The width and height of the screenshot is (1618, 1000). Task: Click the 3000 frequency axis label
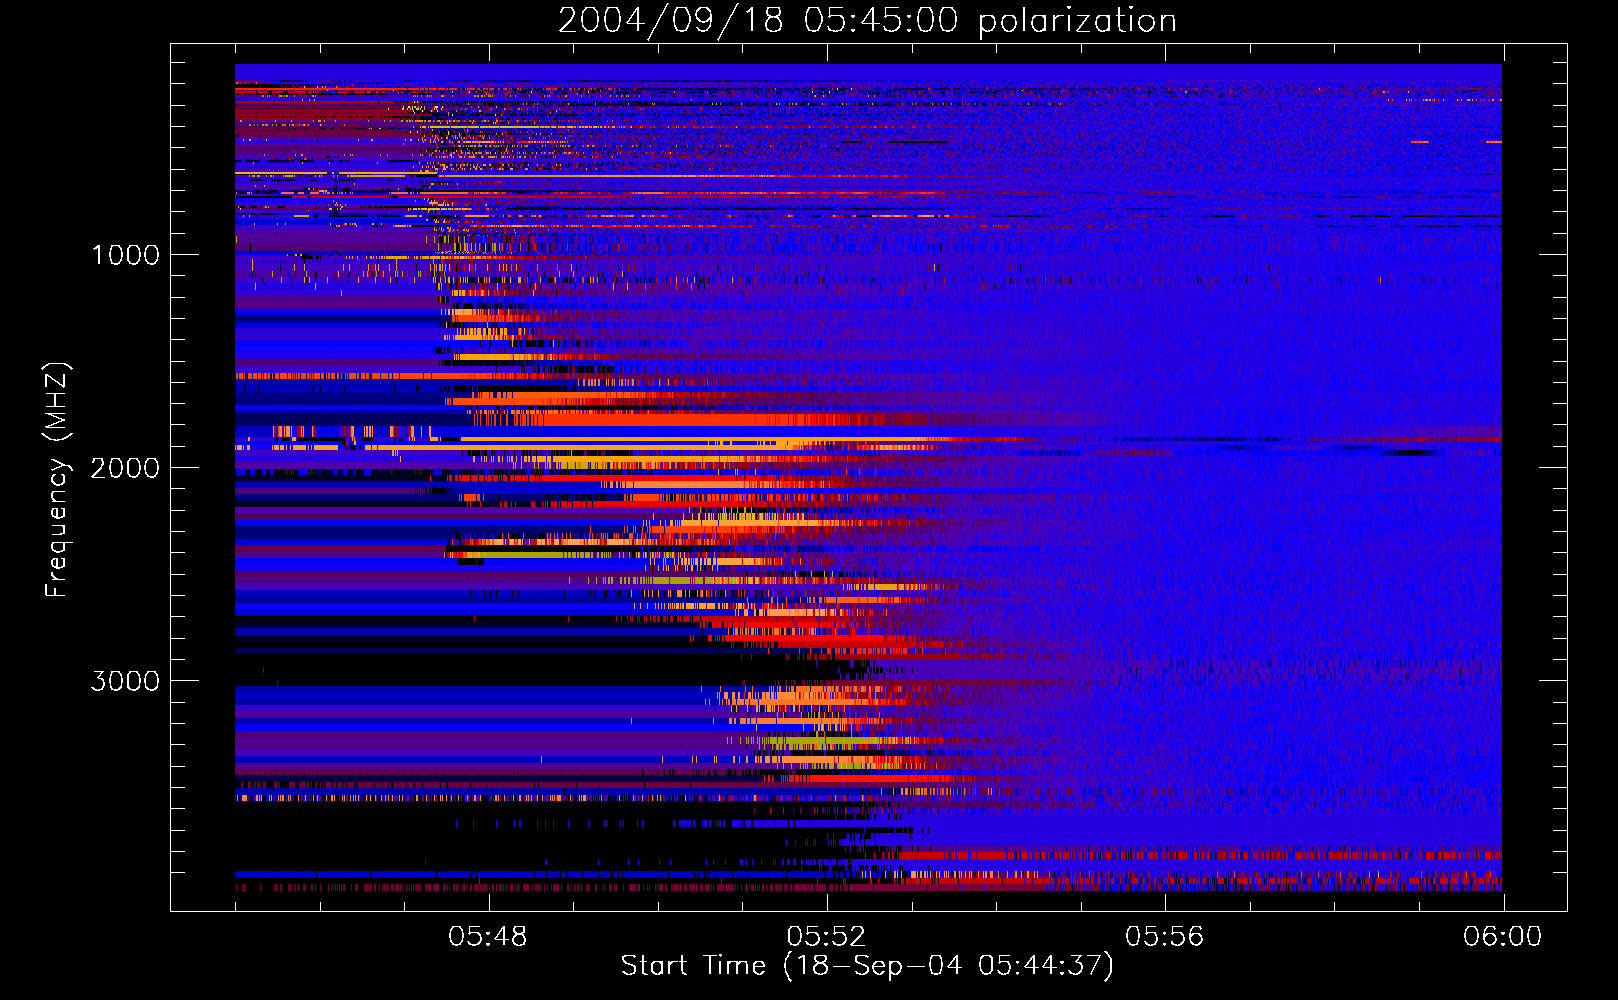(x=125, y=681)
